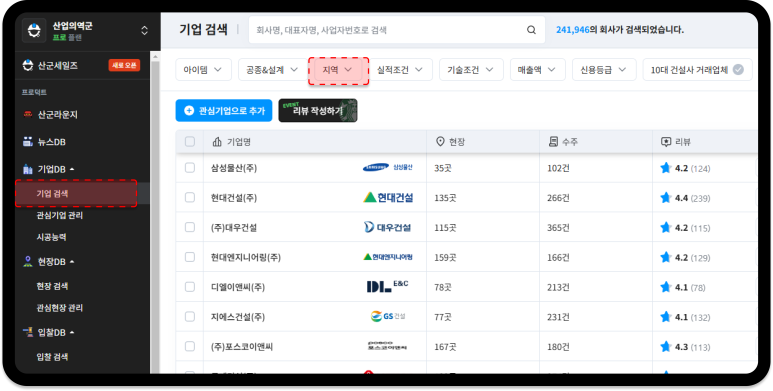Click the 현대엔지니어링 company logo

tap(388, 257)
